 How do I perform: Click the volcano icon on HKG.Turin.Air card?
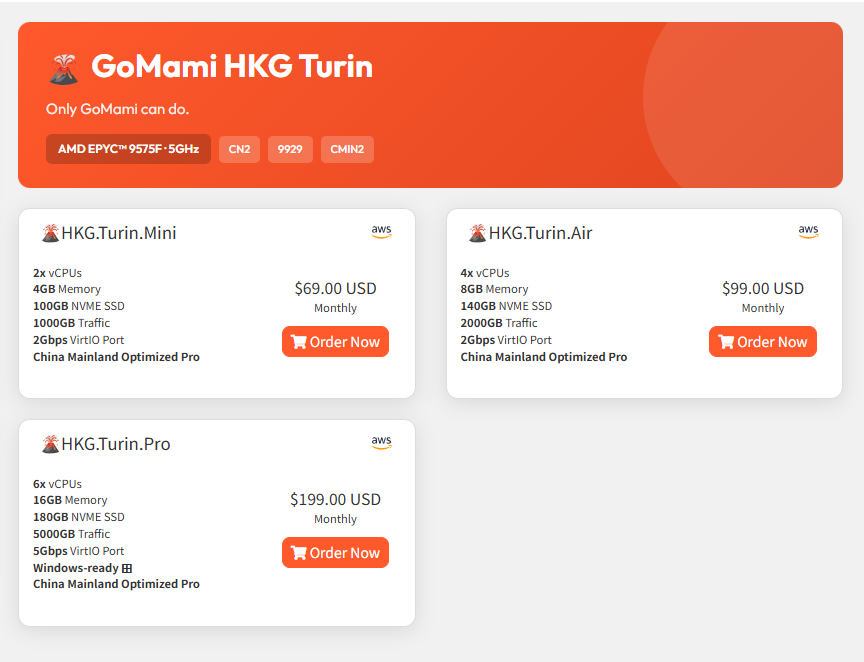click(478, 233)
